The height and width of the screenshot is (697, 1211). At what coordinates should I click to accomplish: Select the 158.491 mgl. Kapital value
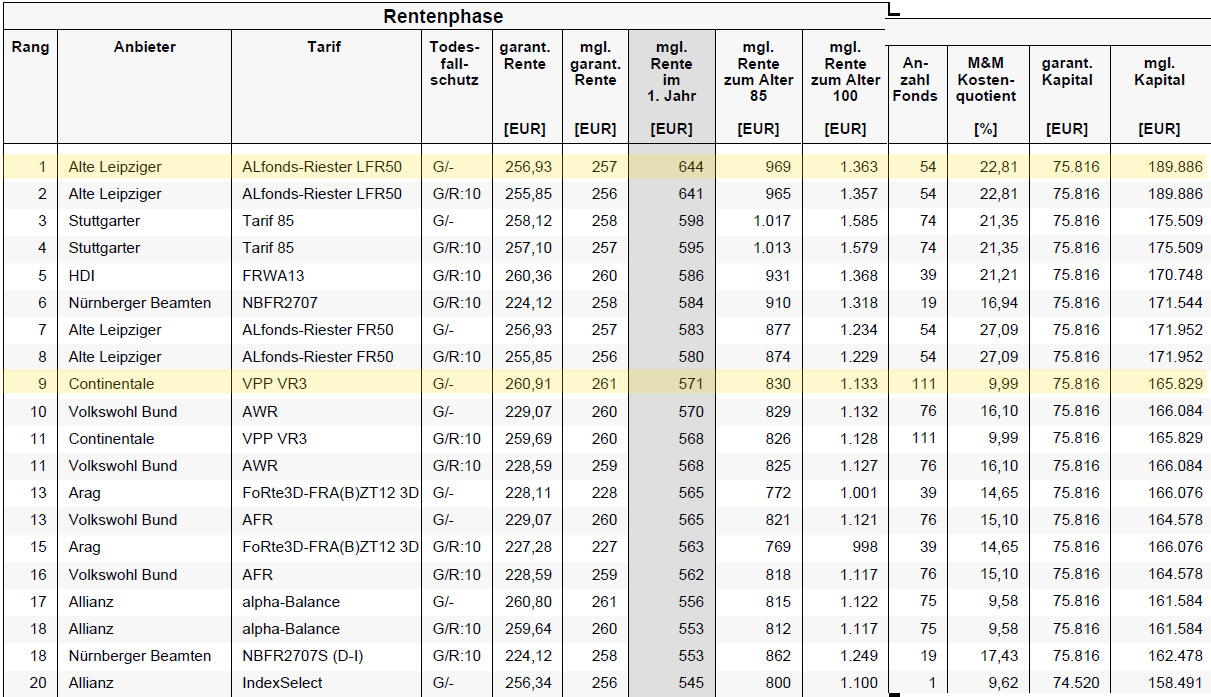click(1174, 683)
